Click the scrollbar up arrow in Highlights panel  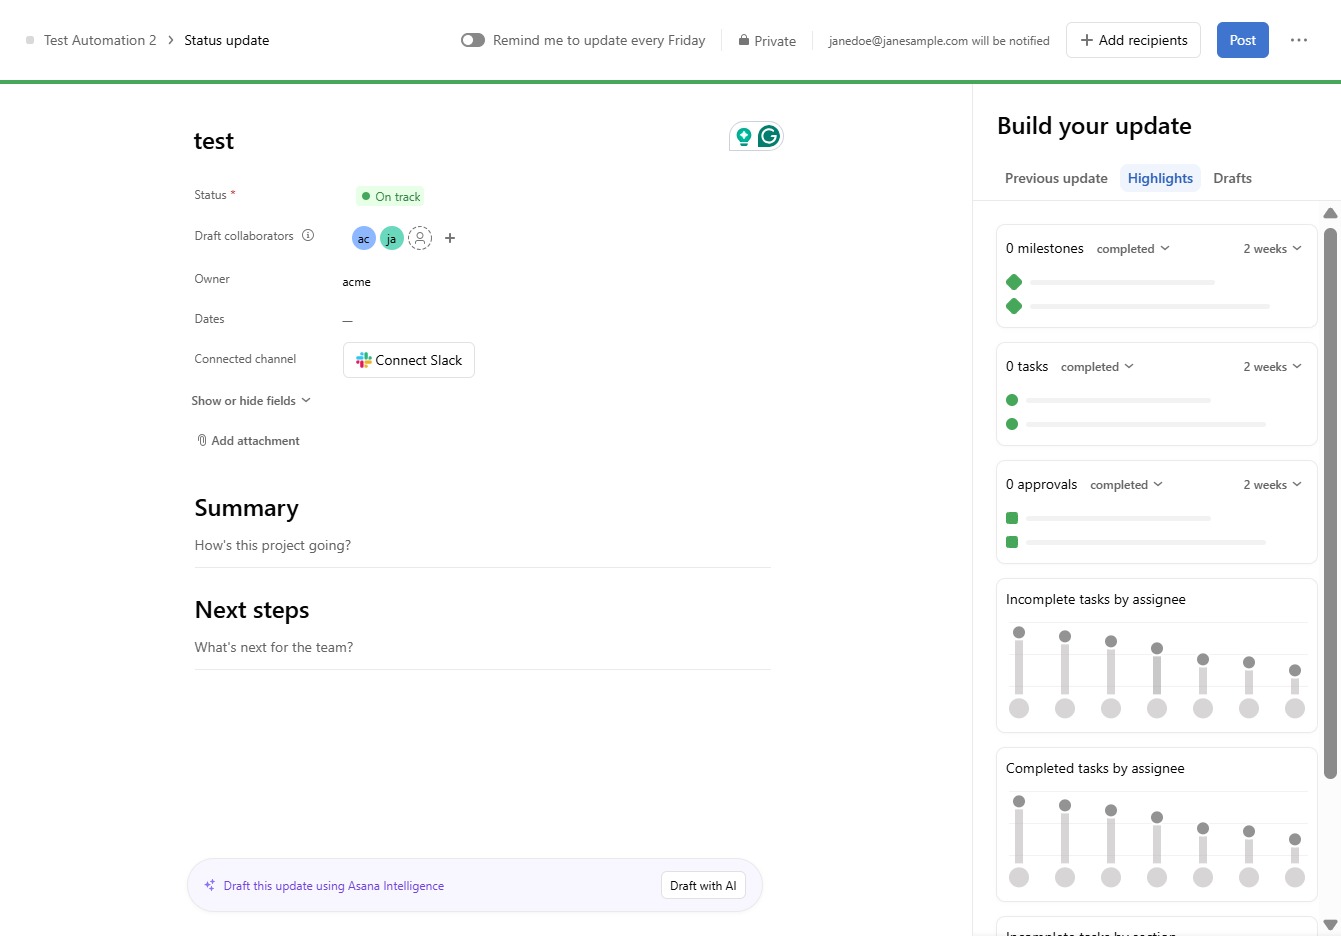tap(1330, 213)
